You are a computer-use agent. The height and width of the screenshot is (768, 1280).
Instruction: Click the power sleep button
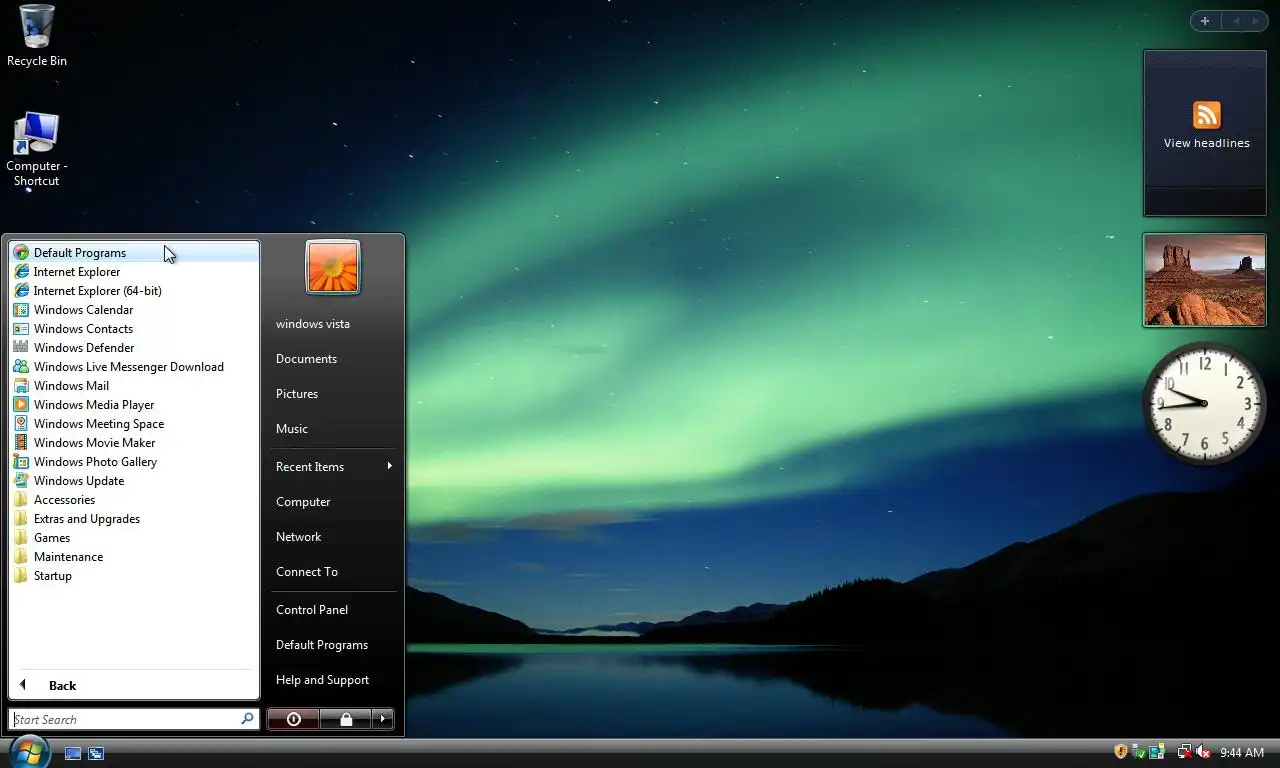click(x=294, y=719)
